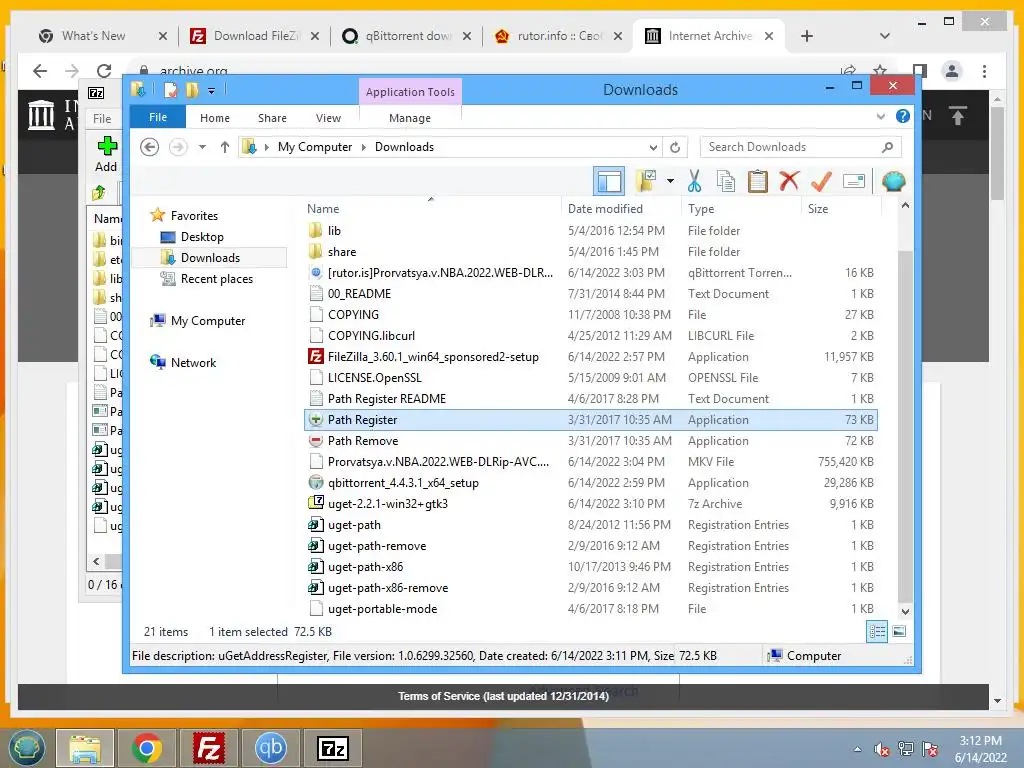Open the recent locations dropdown
This screenshot has width=1024, height=768.
202,147
